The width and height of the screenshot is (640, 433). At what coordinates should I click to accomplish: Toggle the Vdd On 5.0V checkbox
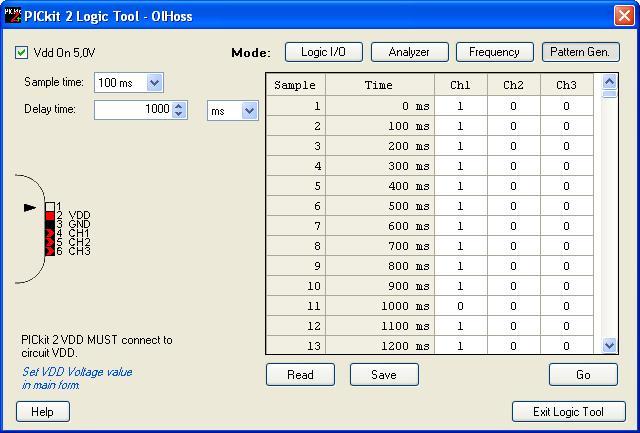tap(21, 53)
